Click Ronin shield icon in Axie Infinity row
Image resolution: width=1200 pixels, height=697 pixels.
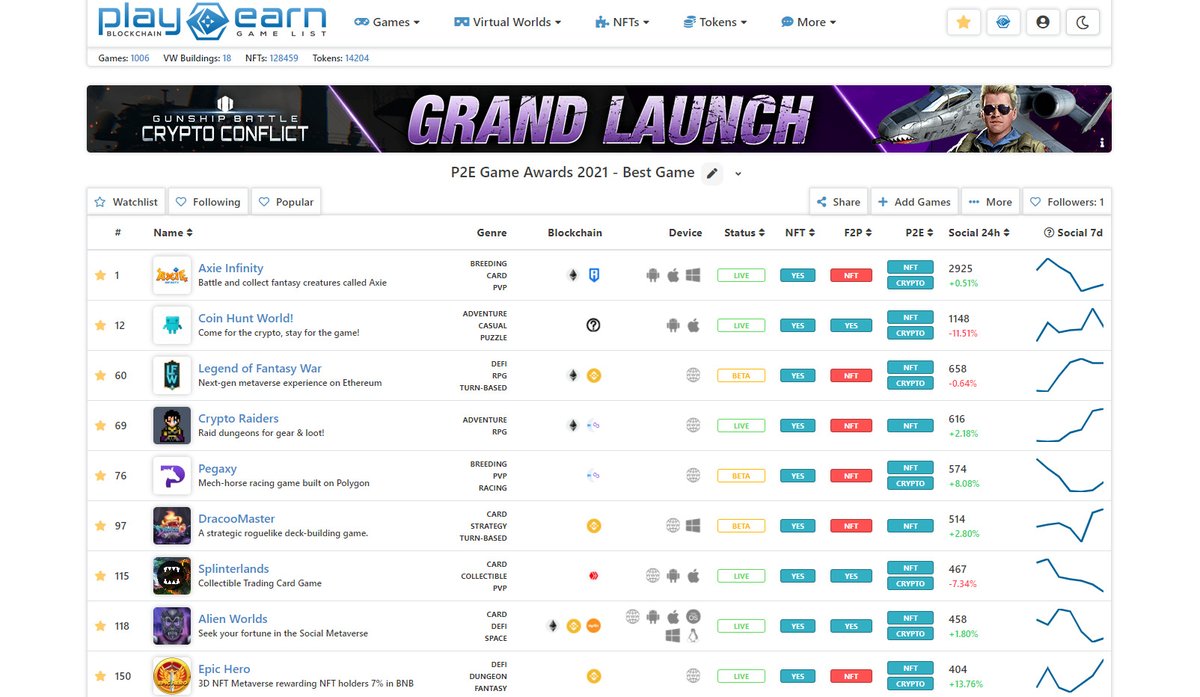click(594, 275)
